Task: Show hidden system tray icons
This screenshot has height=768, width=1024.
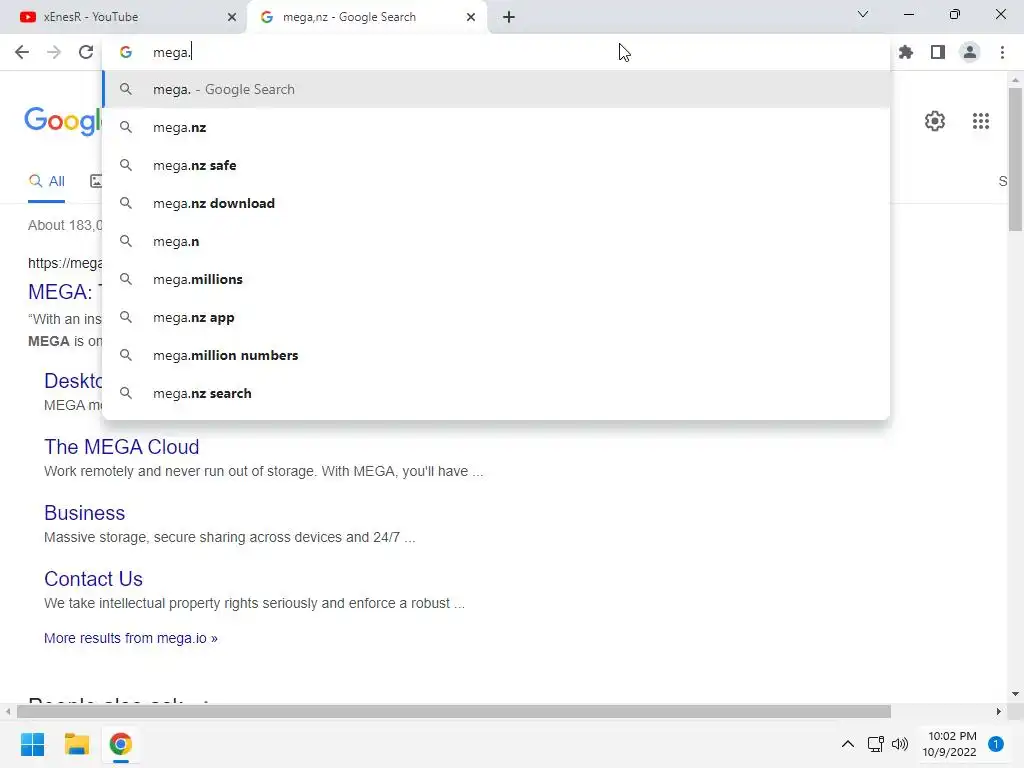Action: pos(847,744)
